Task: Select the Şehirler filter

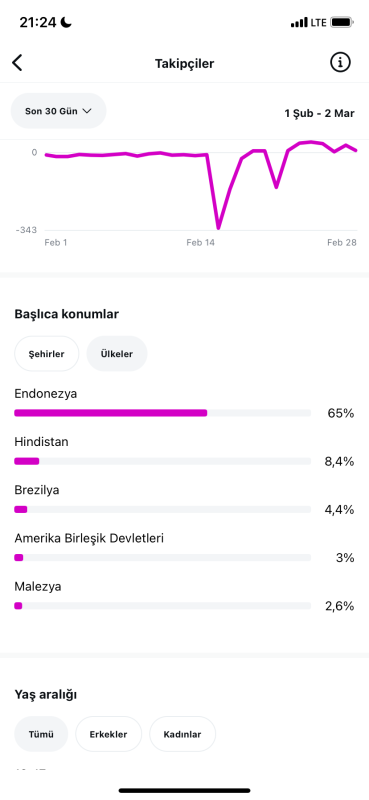Action: 46,354
